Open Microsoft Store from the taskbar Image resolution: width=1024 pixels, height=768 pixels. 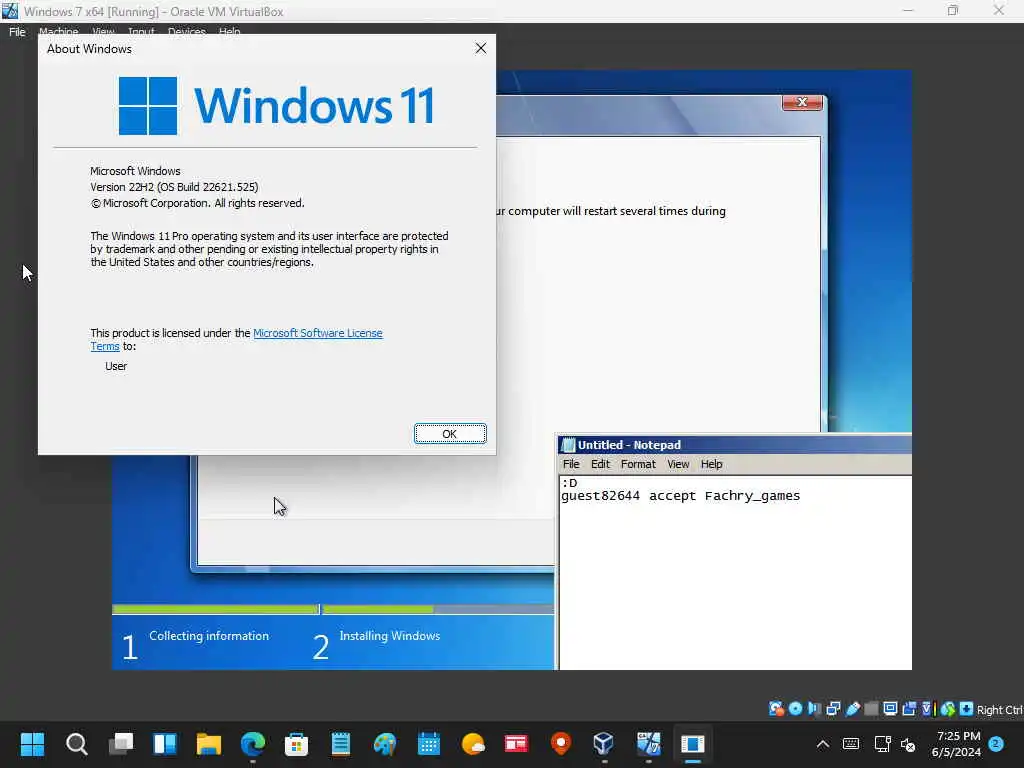click(x=296, y=744)
